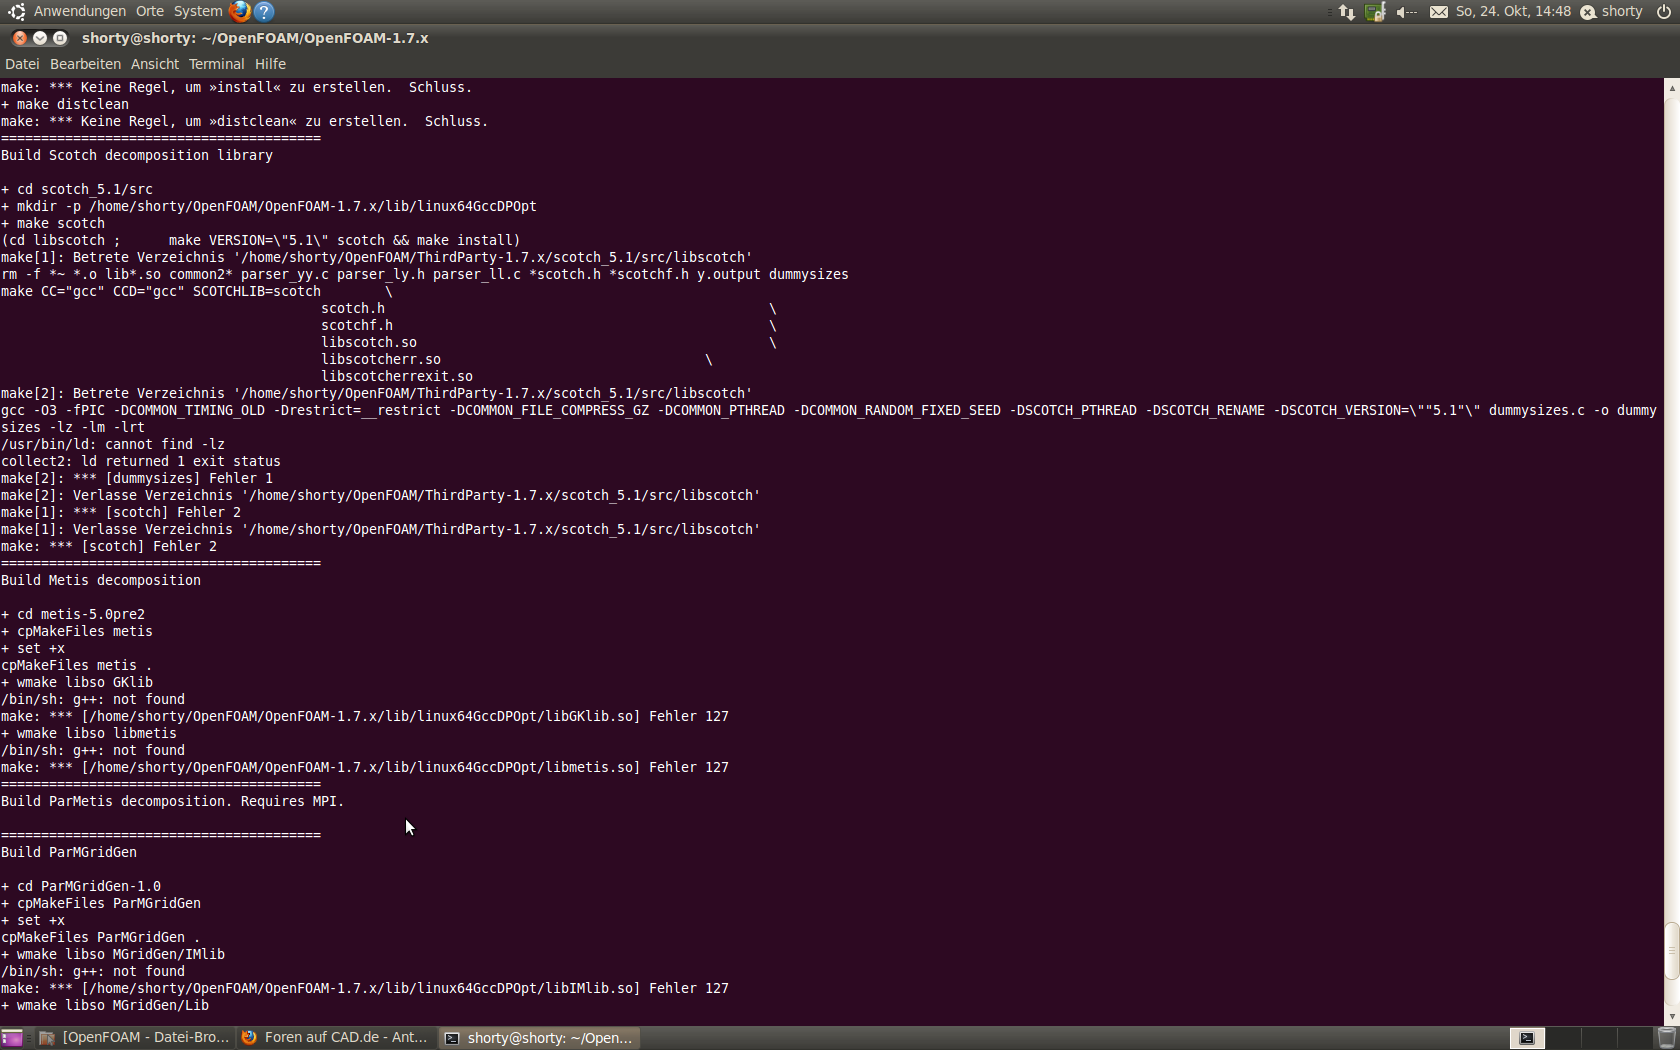Open the sound volume indicator
The image size is (1680, 1050).
coord(1406,12)
